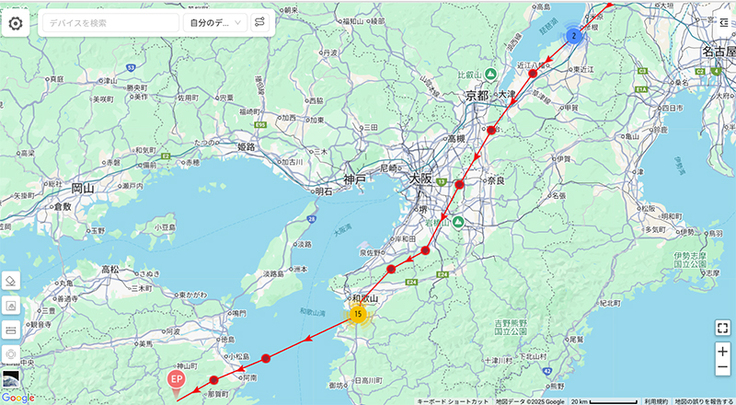Image resolution: width=736 pixels, height=405 pixels.
Task: Open the list panel icon on left
Action: [x=12, y=330]
